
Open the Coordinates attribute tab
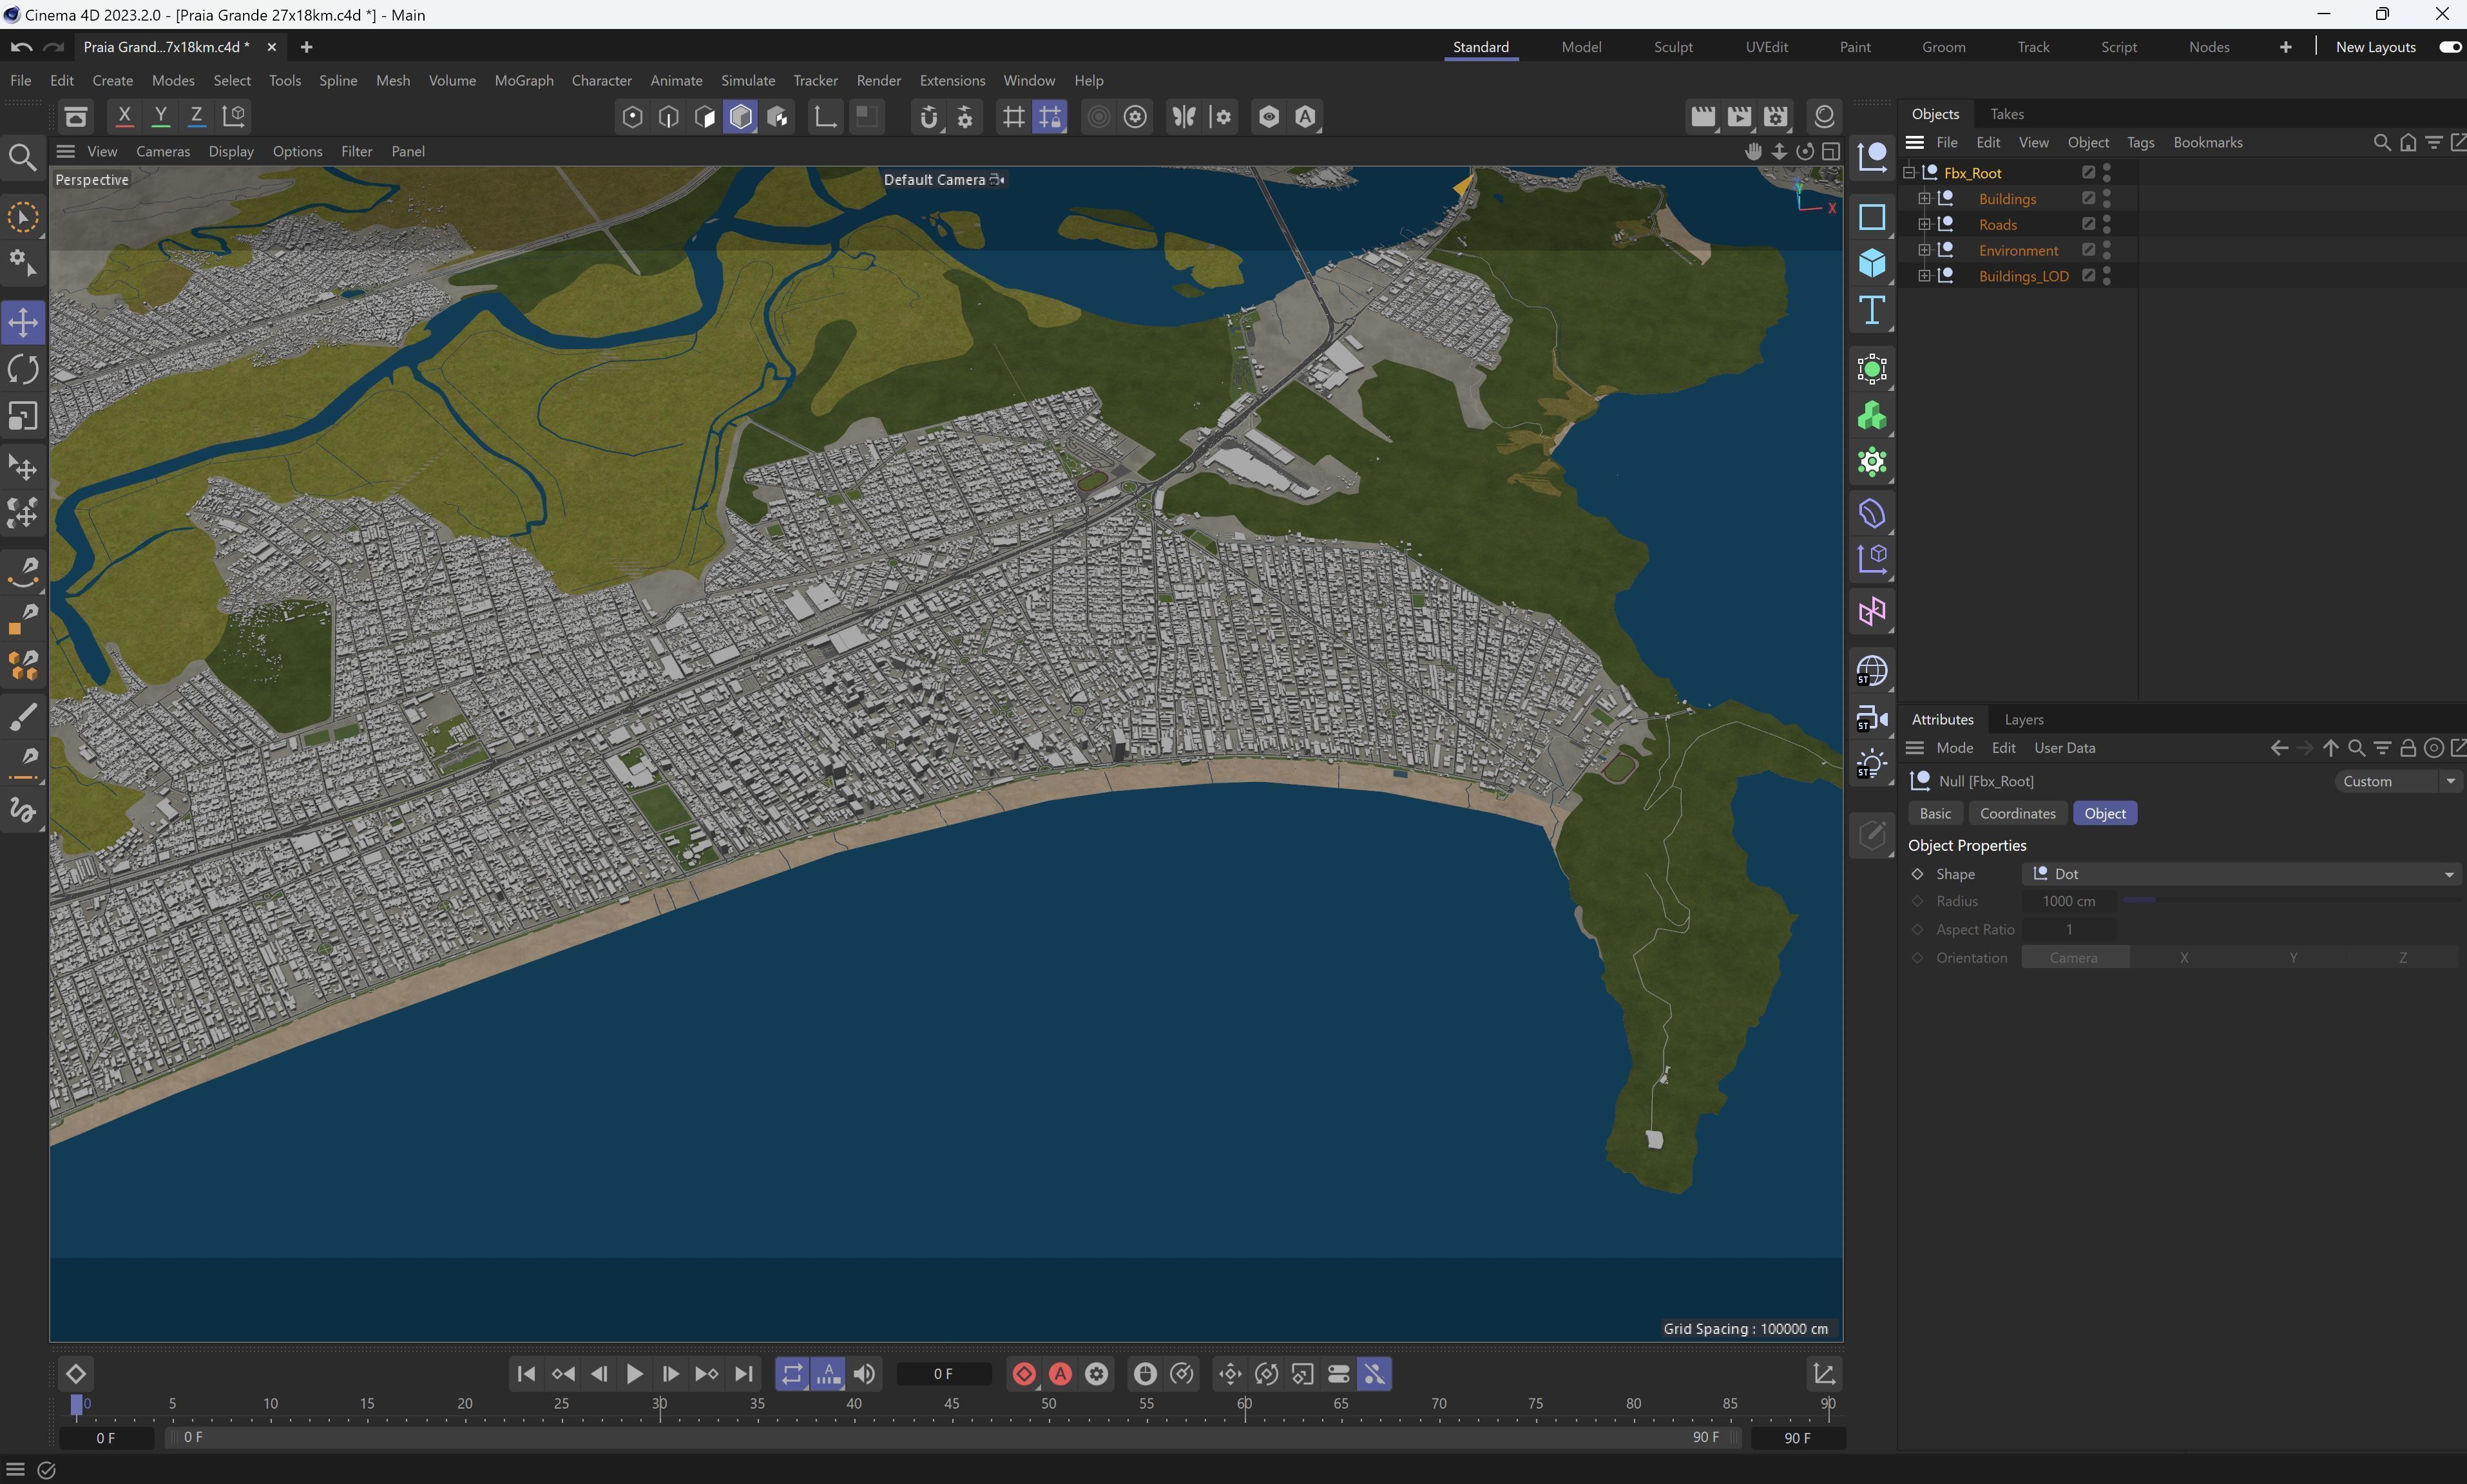coord(2017,814)
